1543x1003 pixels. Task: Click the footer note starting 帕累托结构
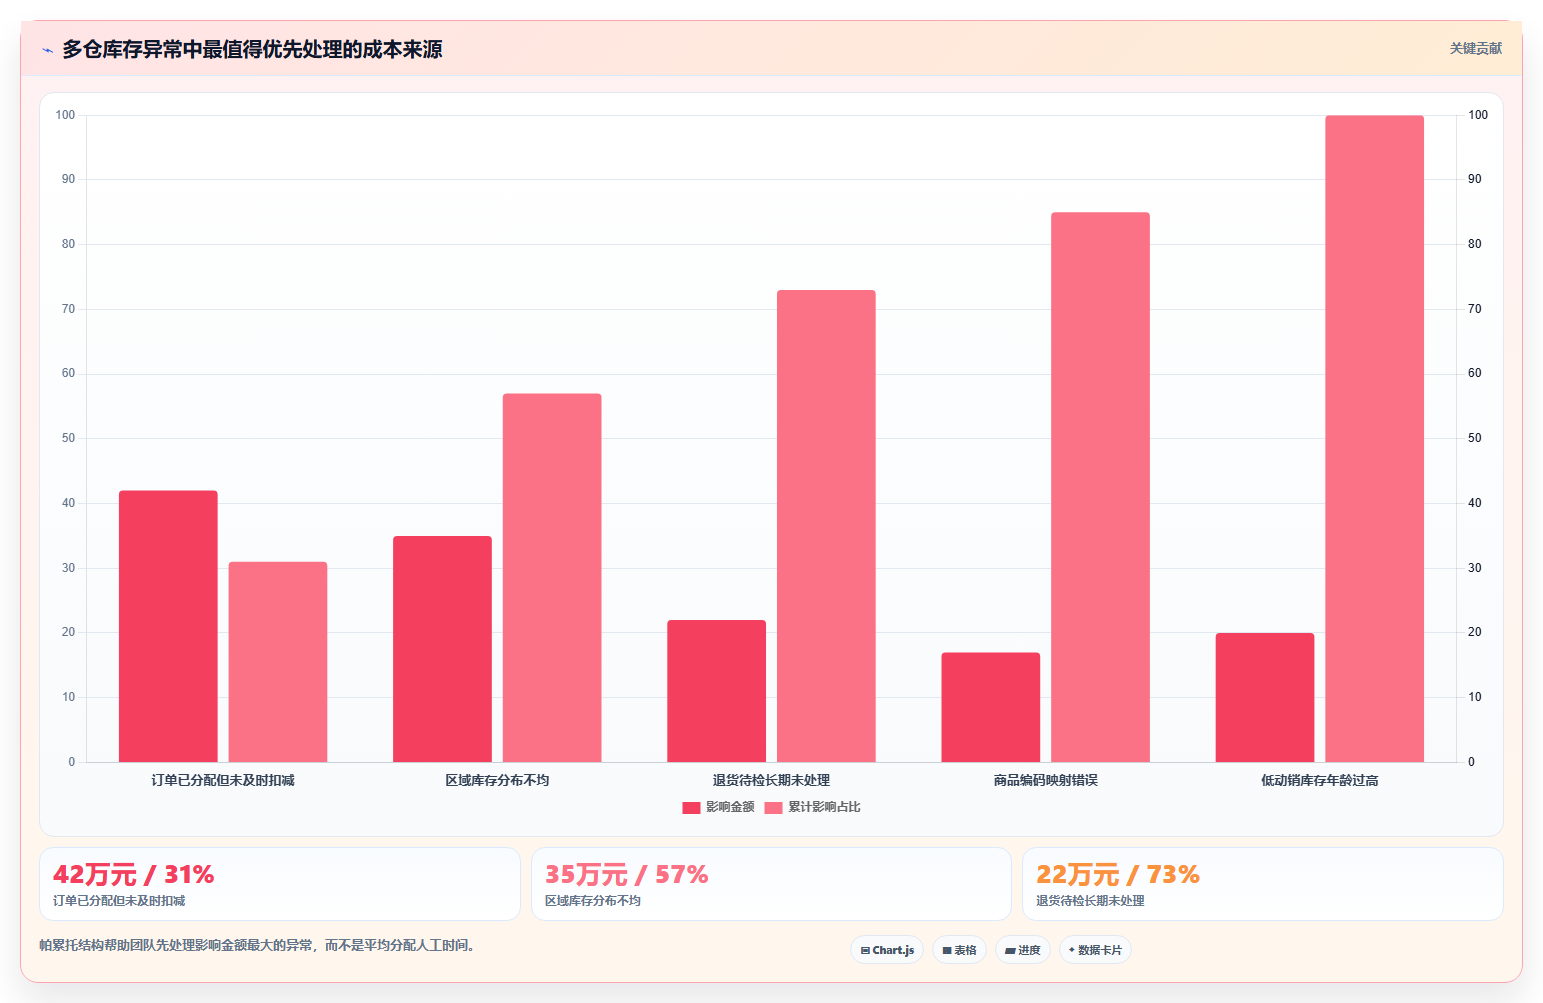(257, 945)
